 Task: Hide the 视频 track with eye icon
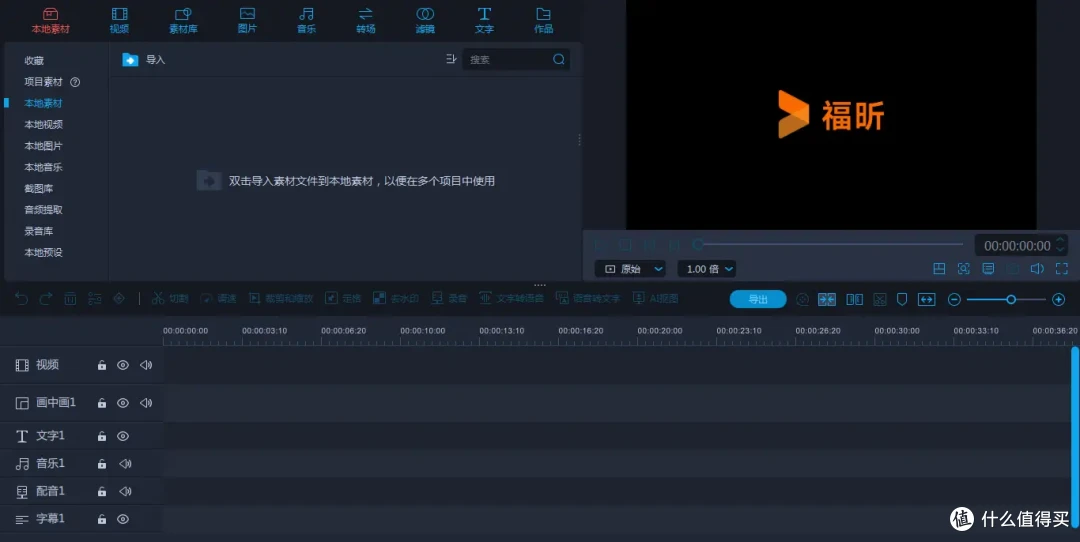(123, 365)
